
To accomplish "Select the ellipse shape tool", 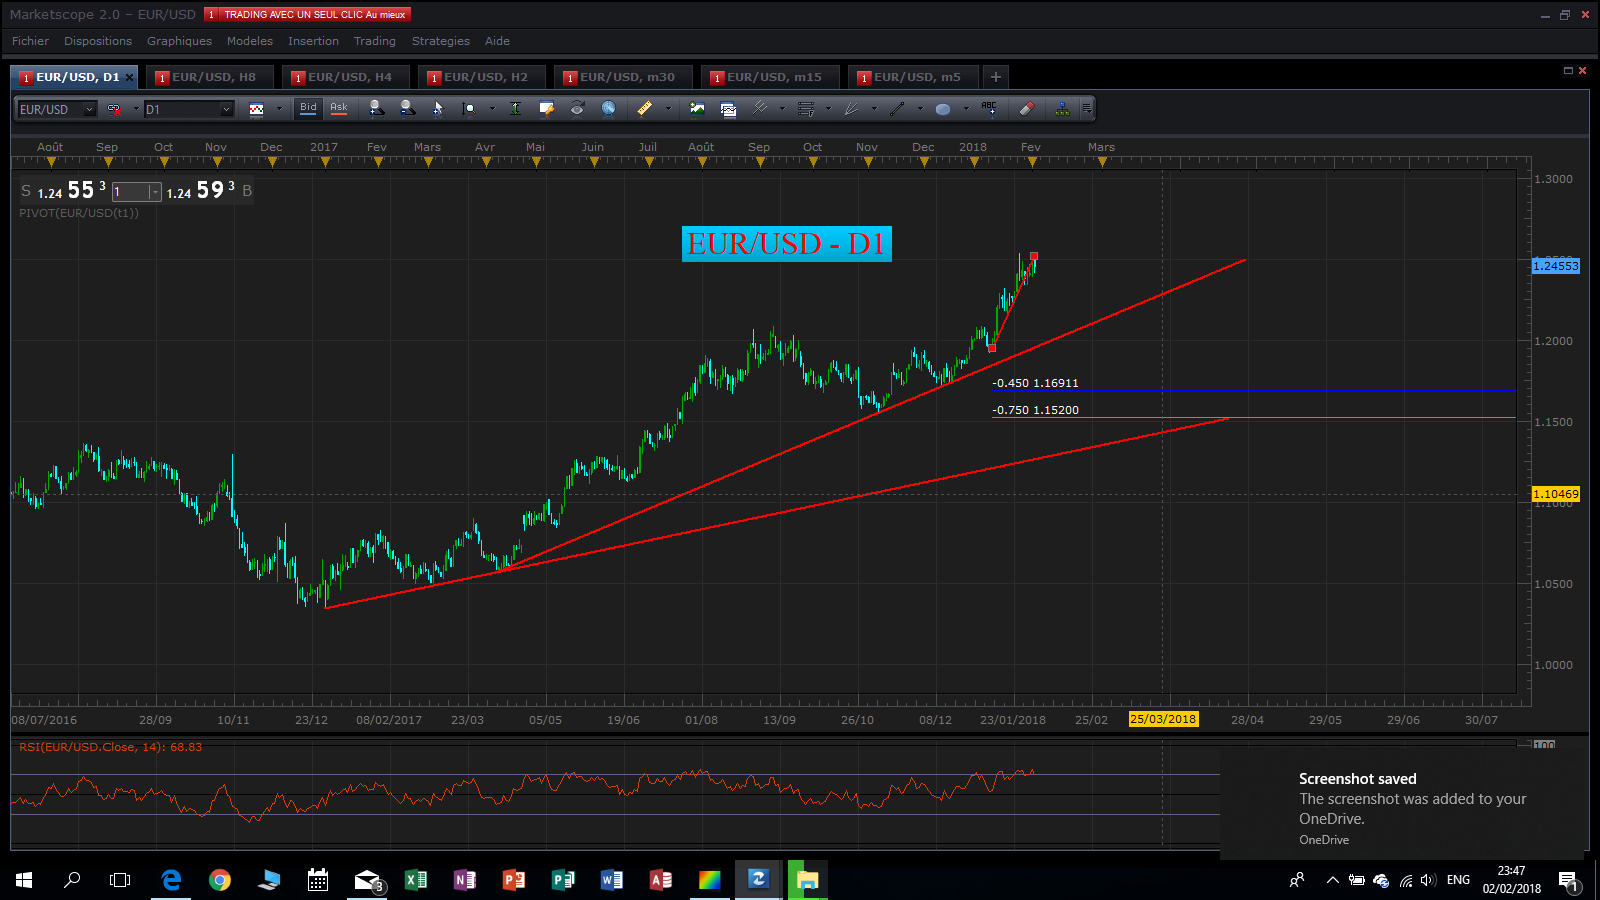I will pyautogui.click(x=943, y=109).
